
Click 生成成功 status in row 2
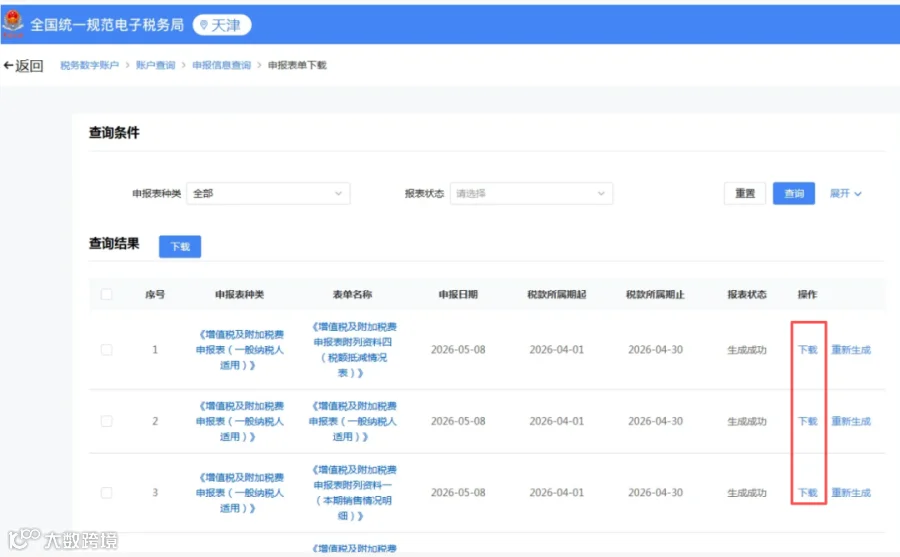point(747,421)
